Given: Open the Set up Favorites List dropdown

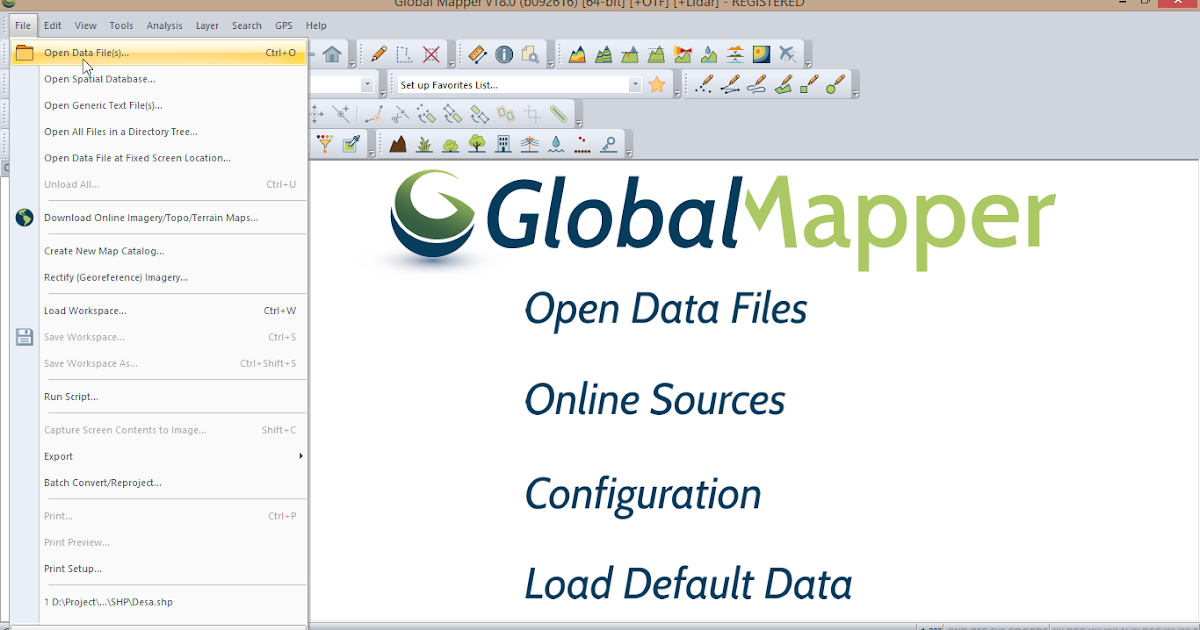Looking at the screenshot, I should tap(634, 85).
